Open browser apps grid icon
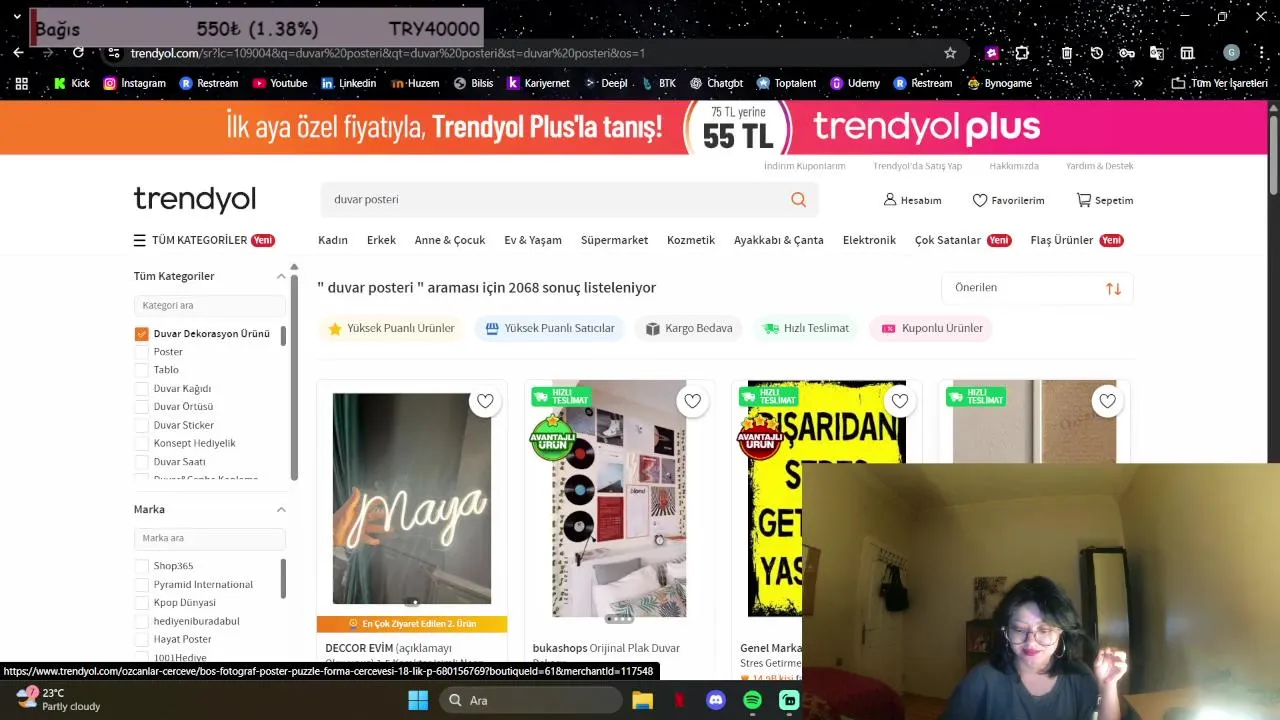 click(22, 83)
